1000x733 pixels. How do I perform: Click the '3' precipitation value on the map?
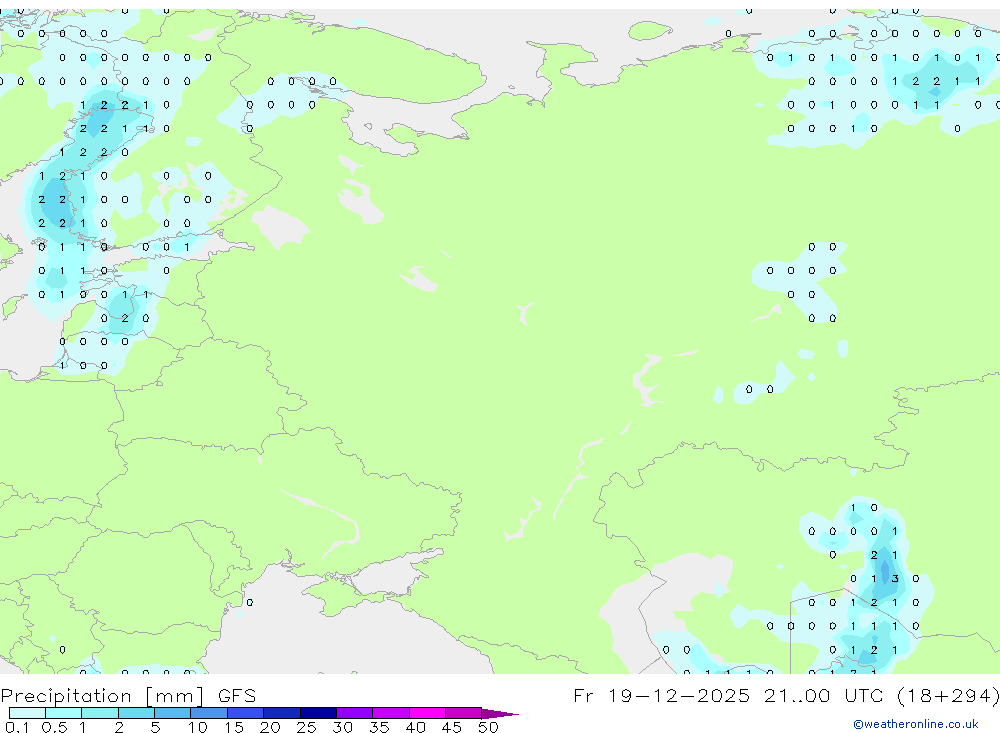(x=895, y=579)
